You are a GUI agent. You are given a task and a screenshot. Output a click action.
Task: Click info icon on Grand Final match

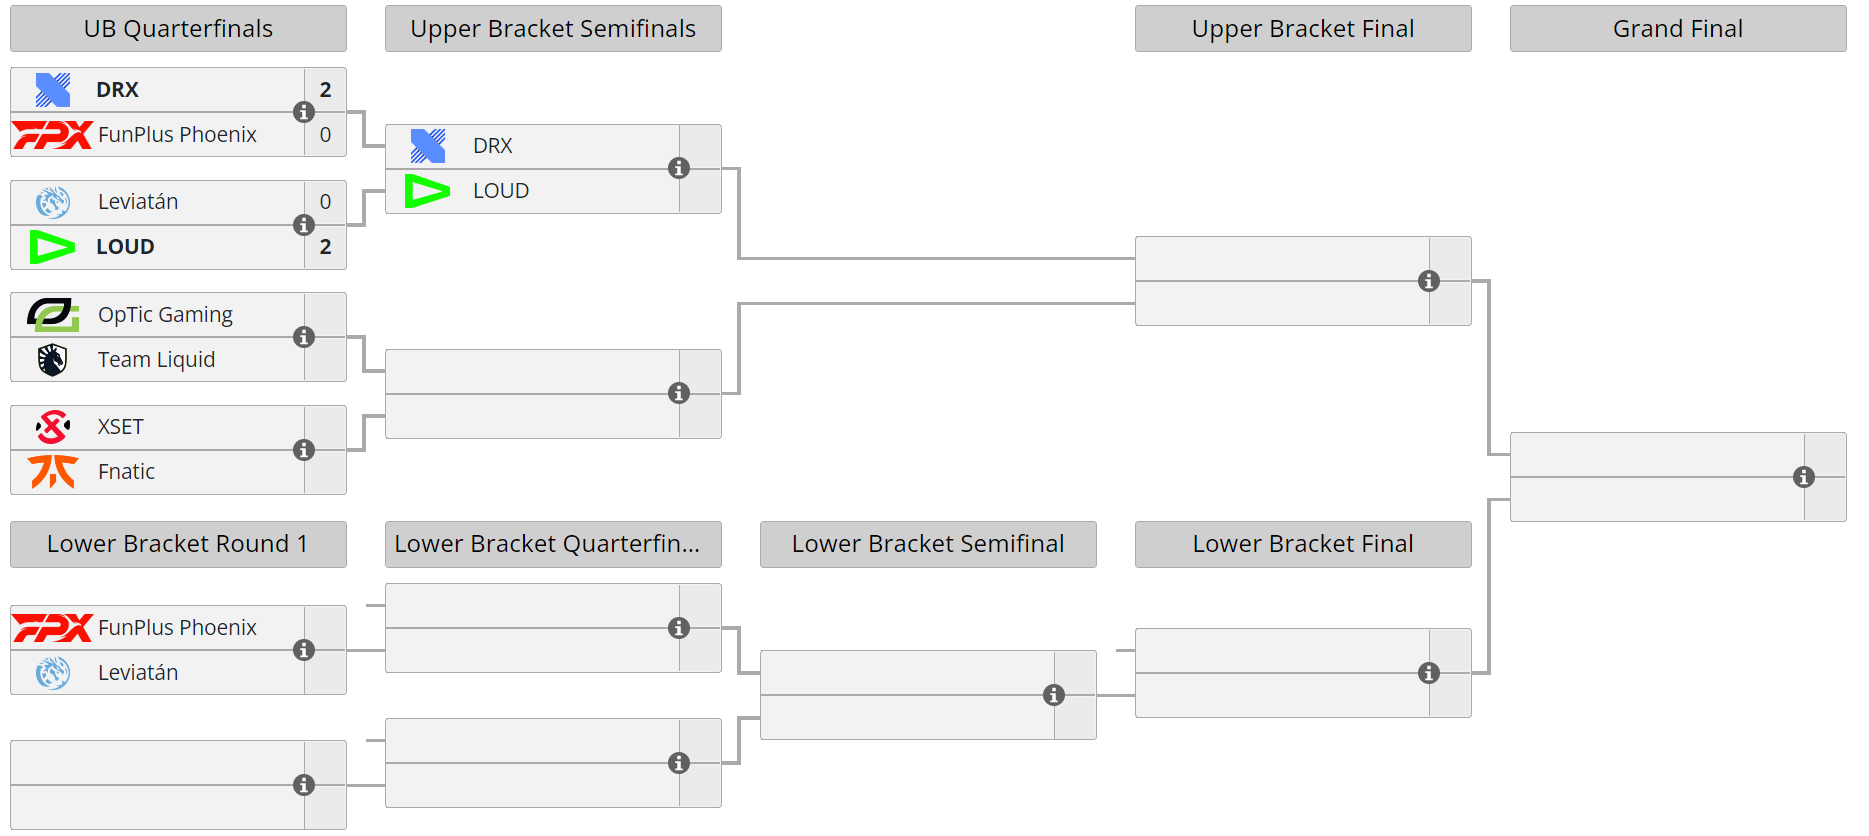click(x=1804, y=477)
